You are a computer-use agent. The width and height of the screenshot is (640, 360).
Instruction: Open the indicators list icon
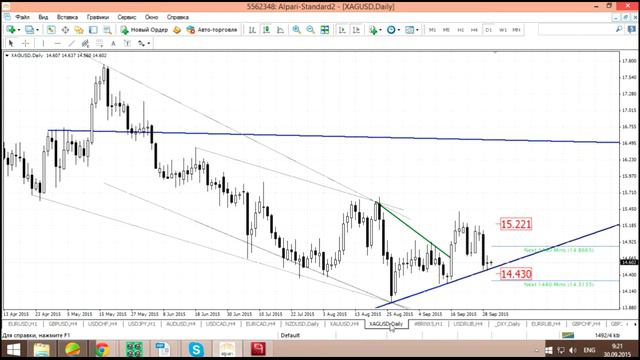[x=373, y=30]
